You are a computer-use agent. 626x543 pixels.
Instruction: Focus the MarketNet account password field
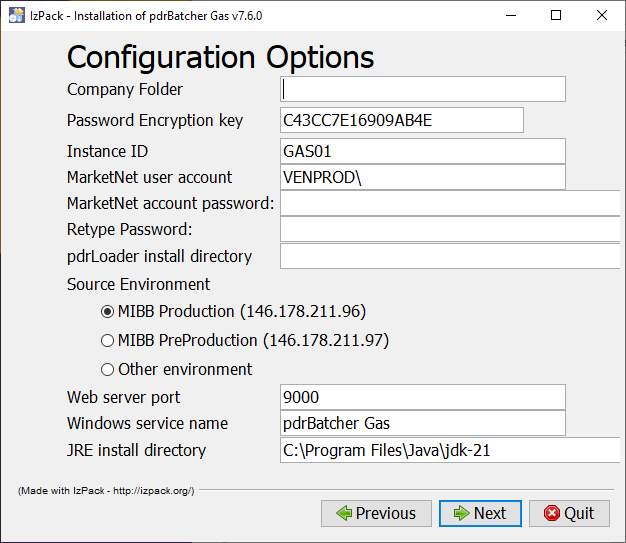pyautogui.click(x=450, y=203)
